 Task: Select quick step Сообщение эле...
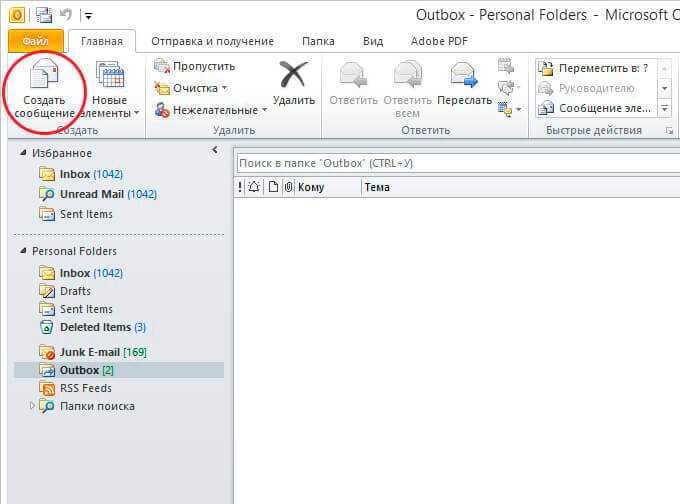pos(594,108)
